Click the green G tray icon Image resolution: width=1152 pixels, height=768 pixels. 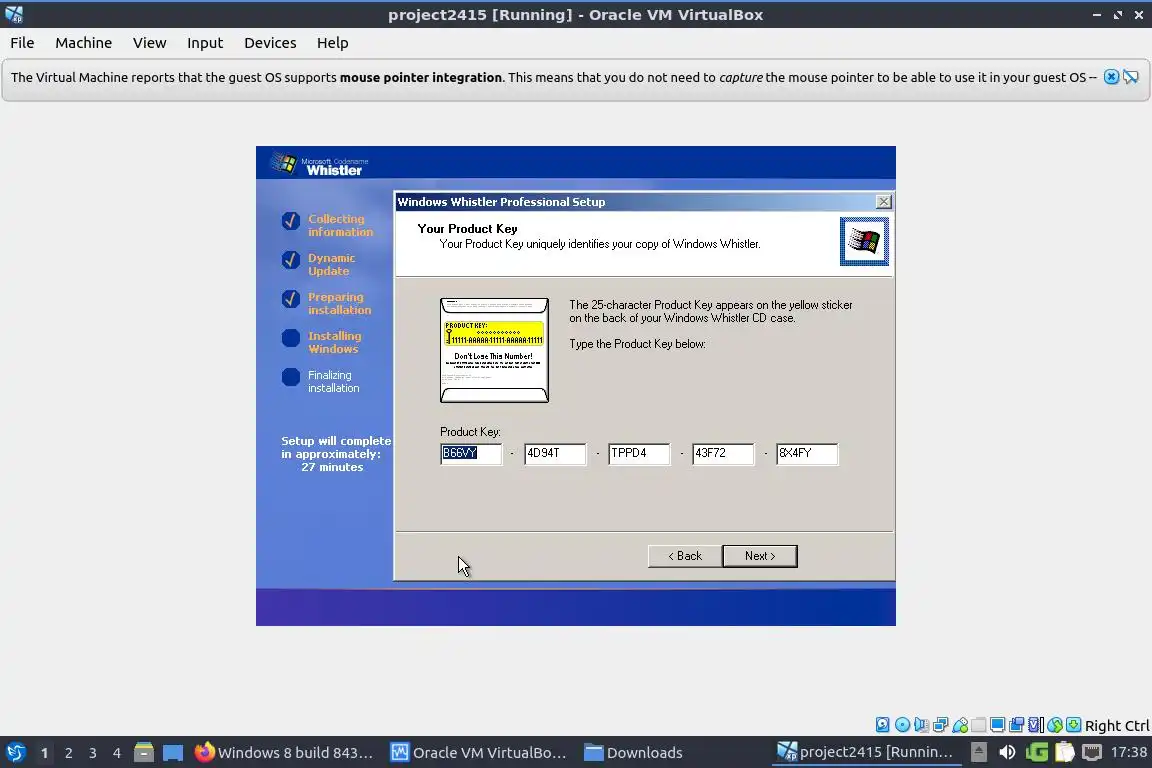point(1037,753)
